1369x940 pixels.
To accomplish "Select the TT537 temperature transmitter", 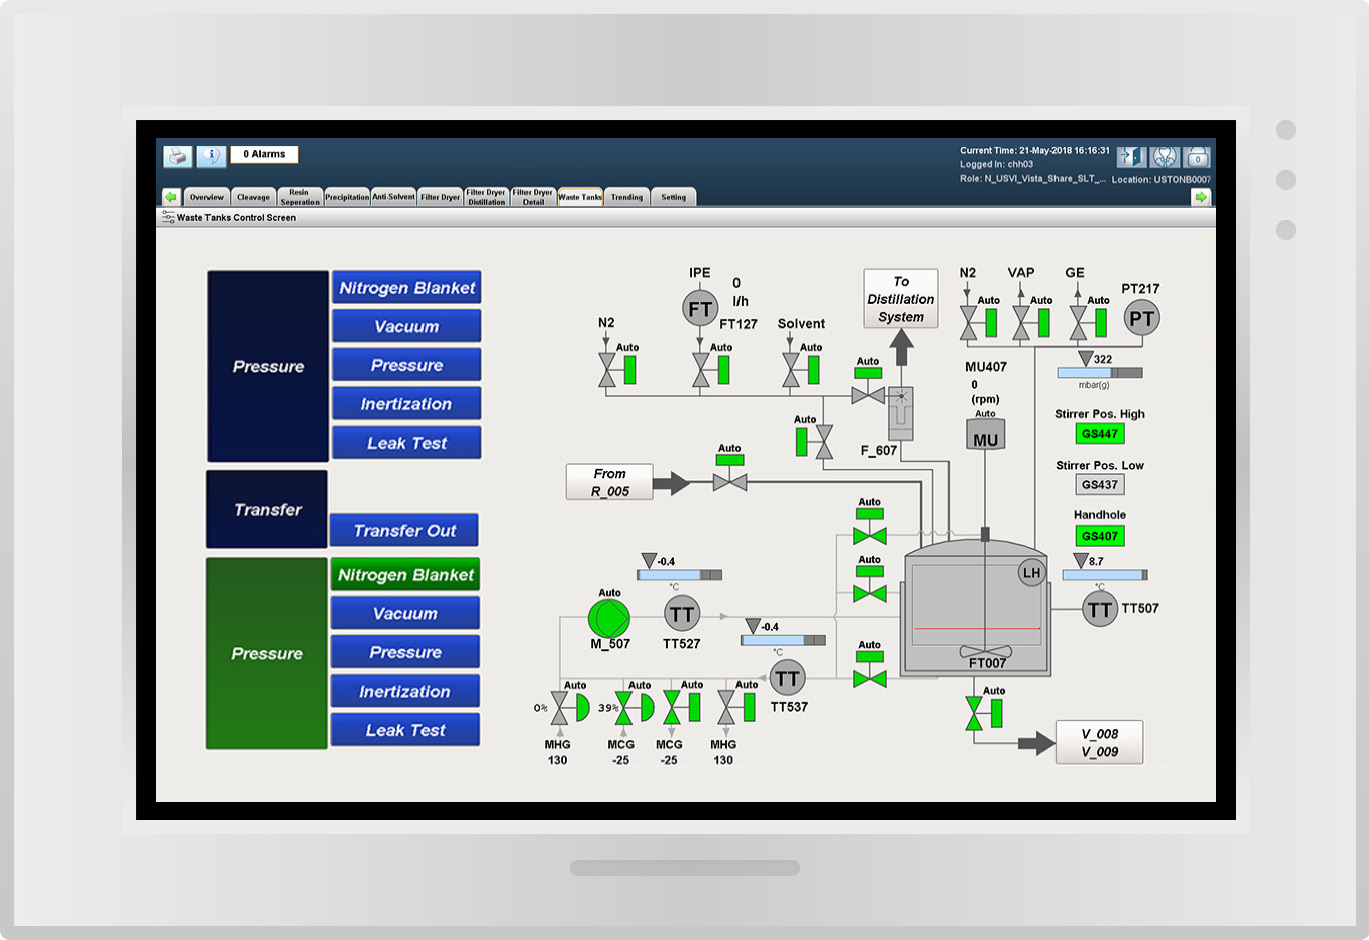I will [x=787, y=678].
